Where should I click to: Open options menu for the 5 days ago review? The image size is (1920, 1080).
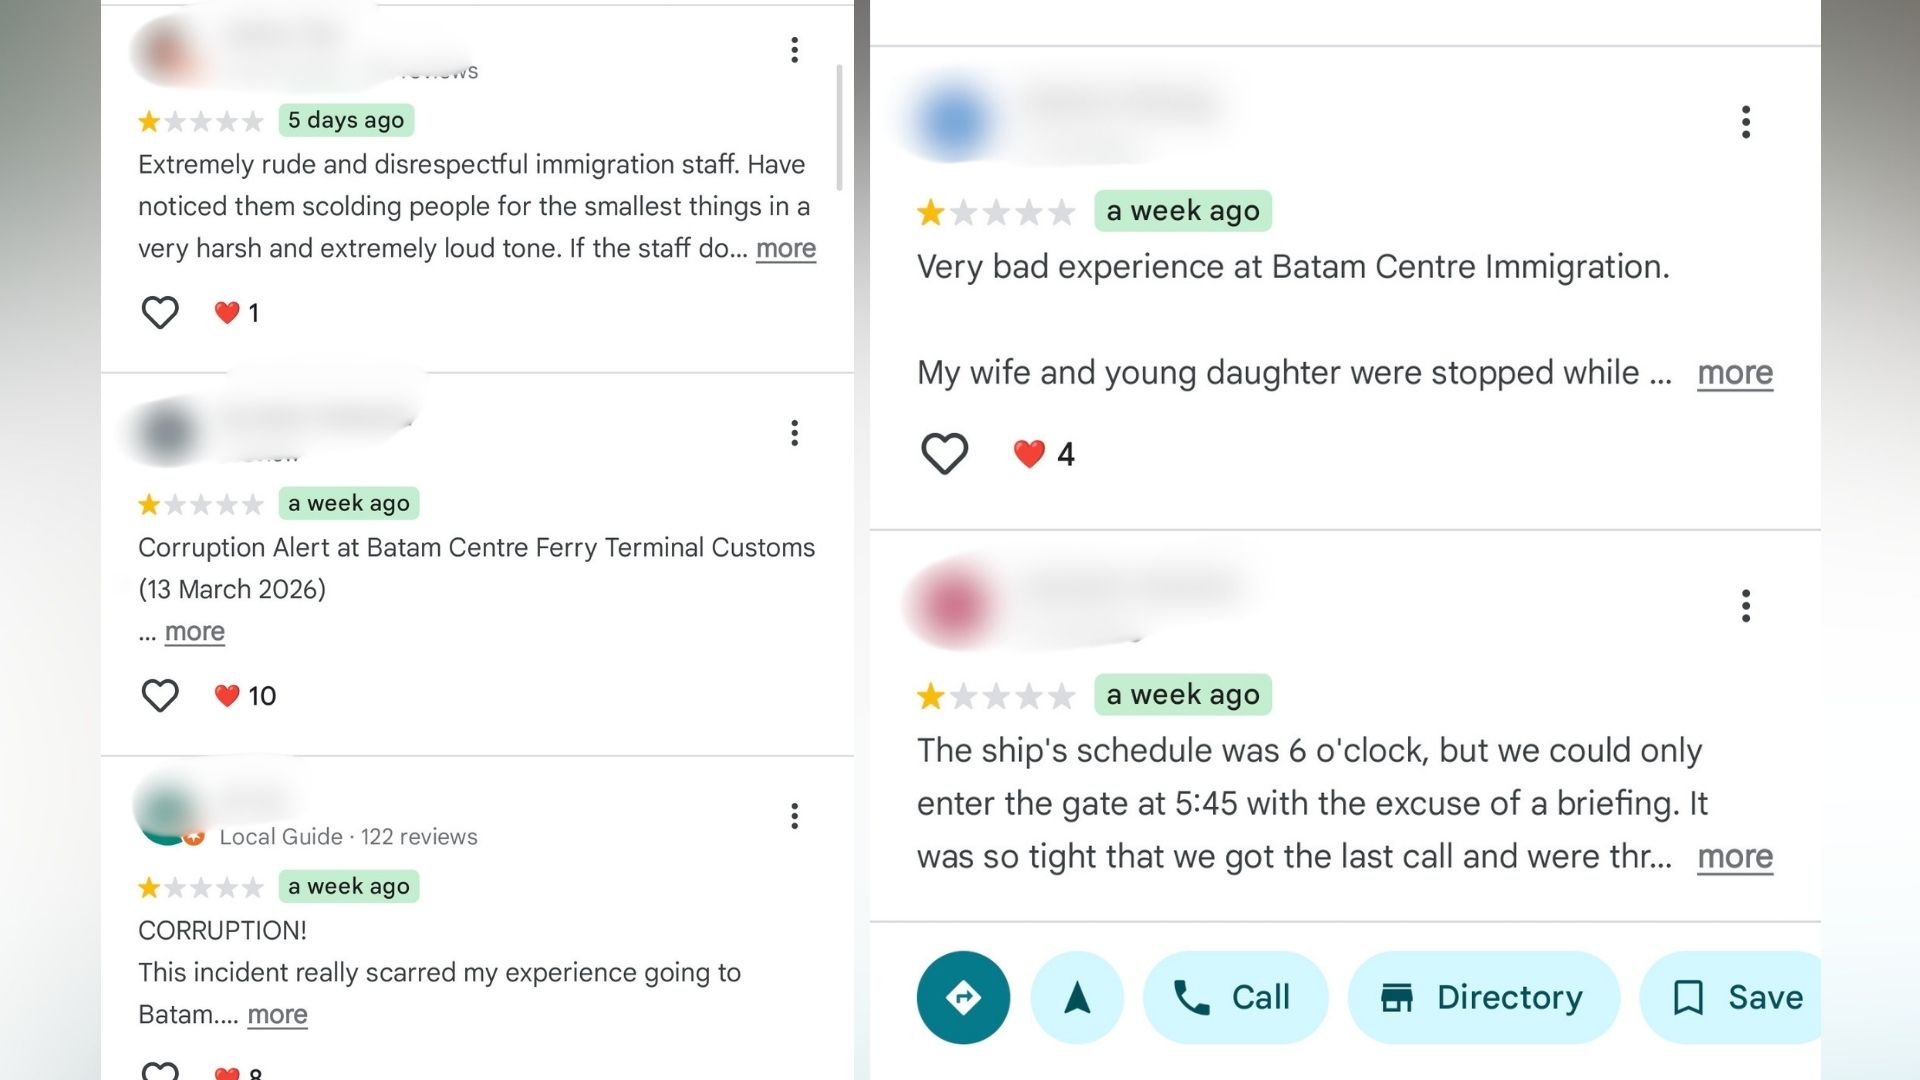coord(794,50)
